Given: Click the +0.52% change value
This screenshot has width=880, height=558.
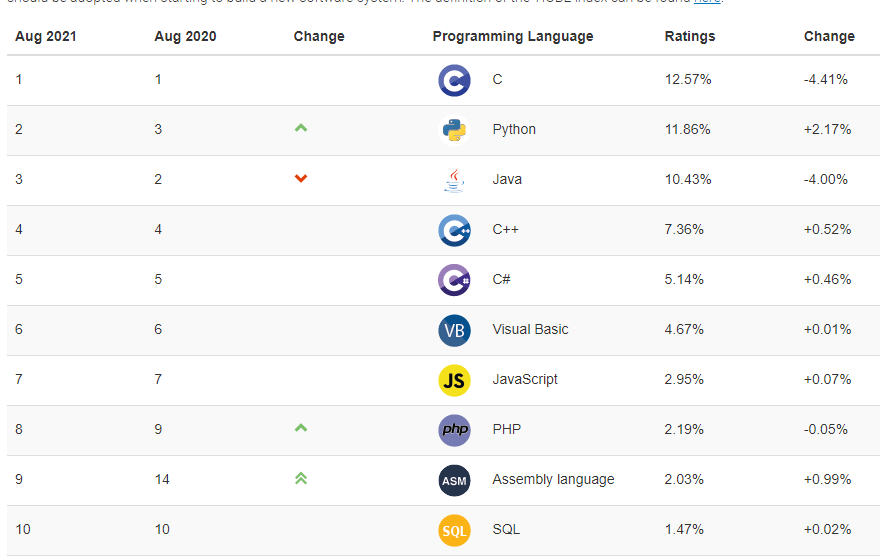Looking at the screenshot, I should point(827,230).
